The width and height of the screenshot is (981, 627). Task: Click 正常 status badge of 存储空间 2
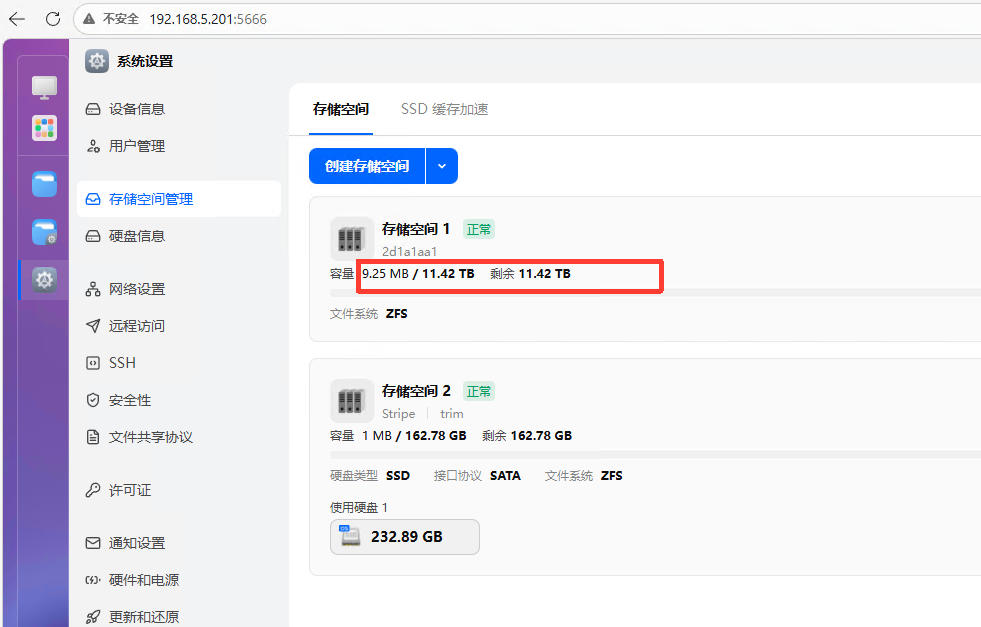(x=479, y=392)
